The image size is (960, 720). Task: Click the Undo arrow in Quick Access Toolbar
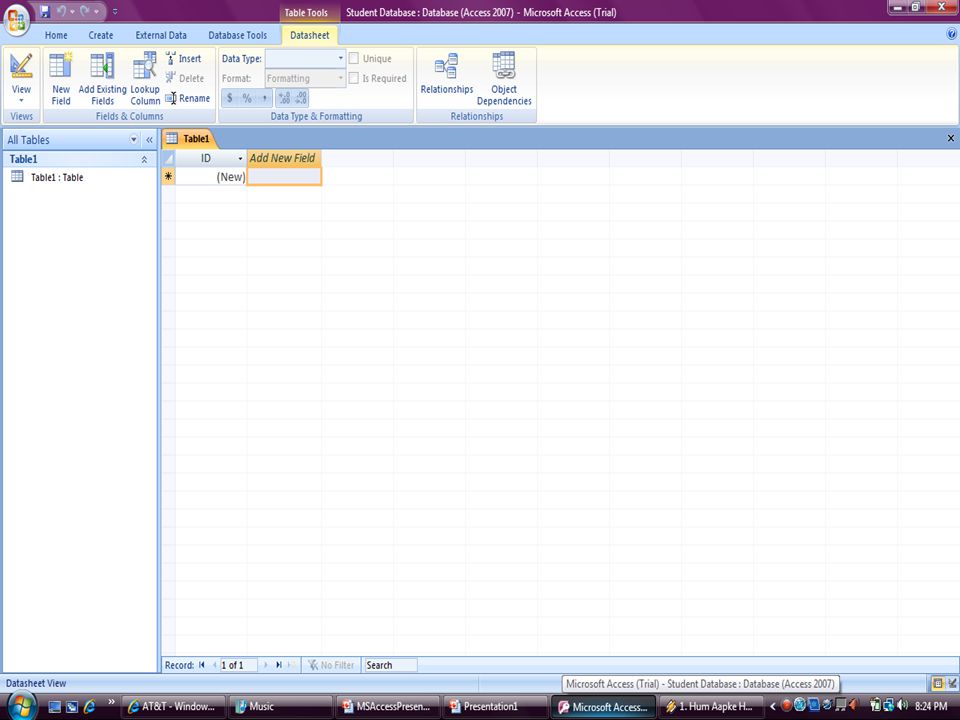[x=61, y=12]
